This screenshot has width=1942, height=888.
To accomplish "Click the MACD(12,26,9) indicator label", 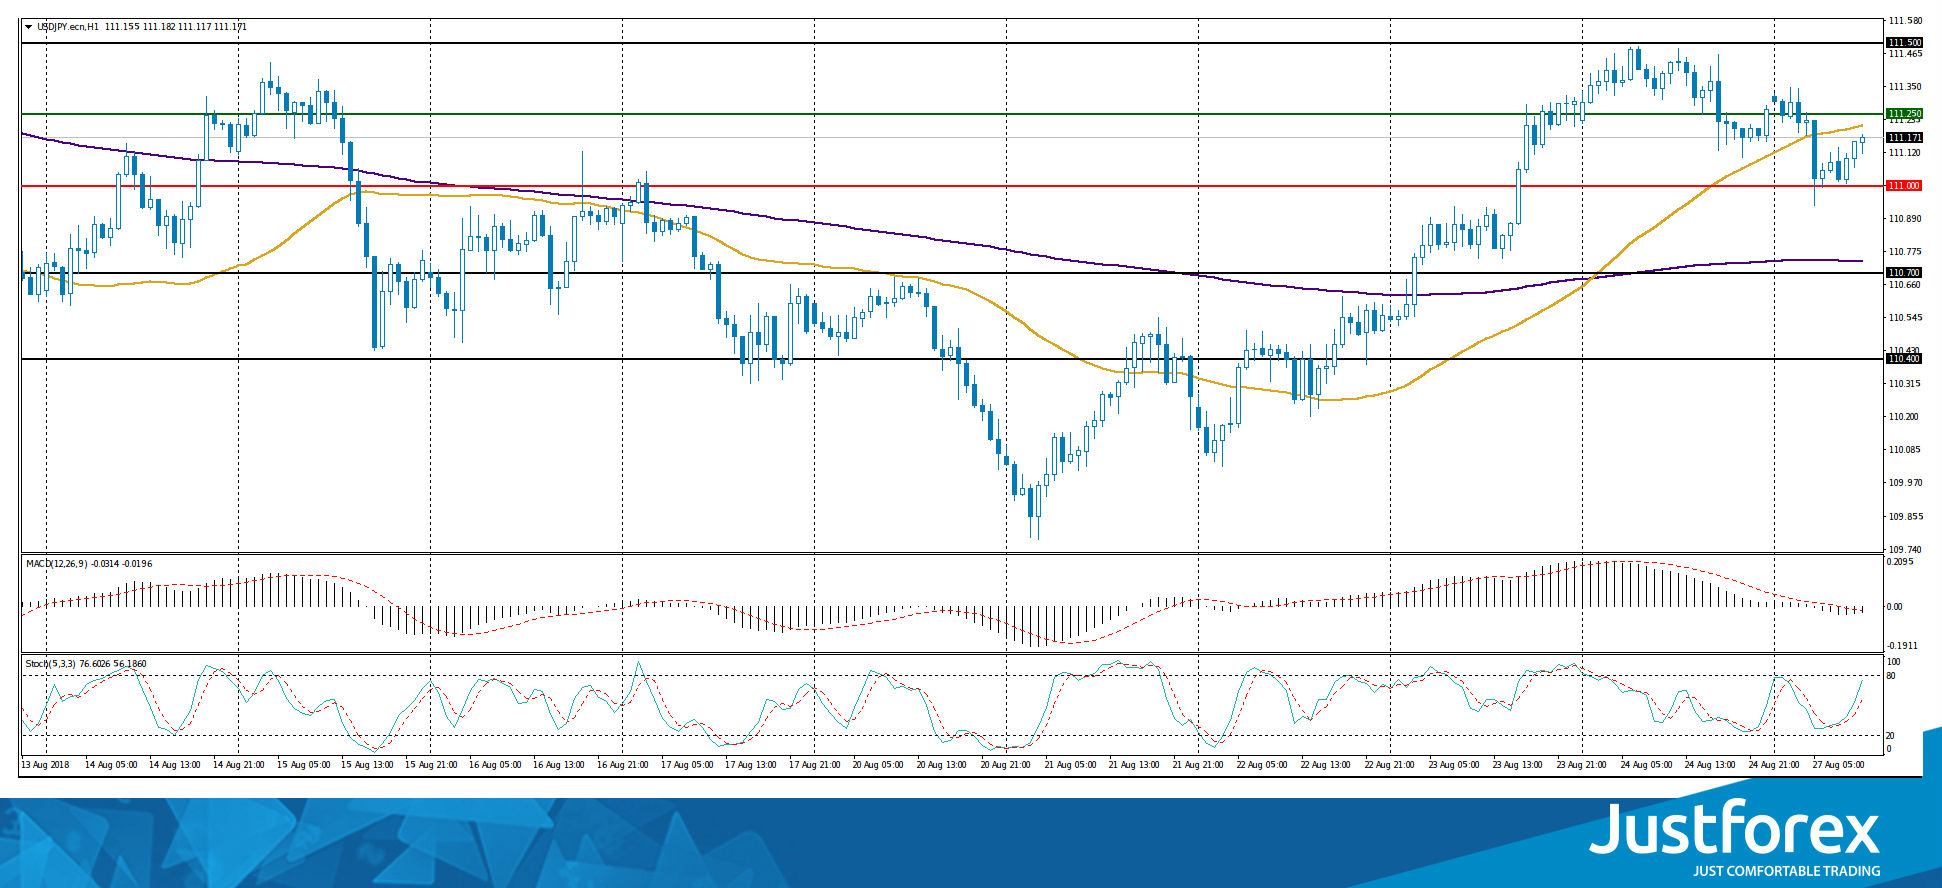I will [x=58, y=564].
